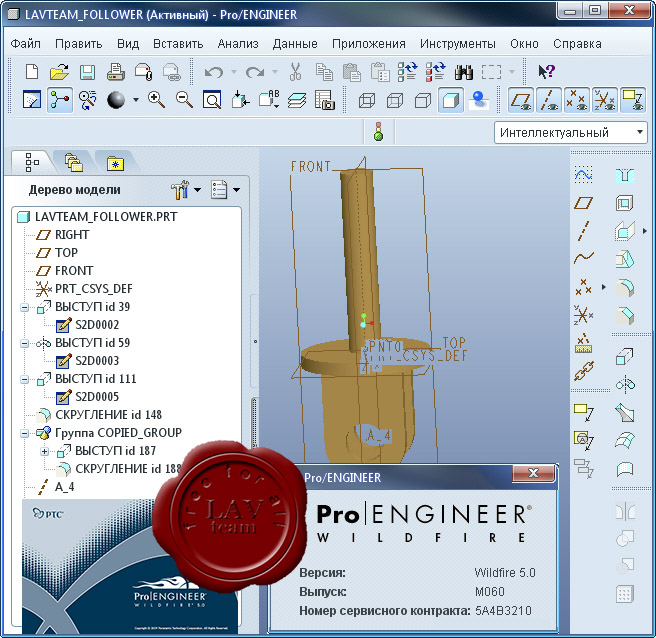Print the model using the printer icon
The image size is (656, 638).
point(115,72)
